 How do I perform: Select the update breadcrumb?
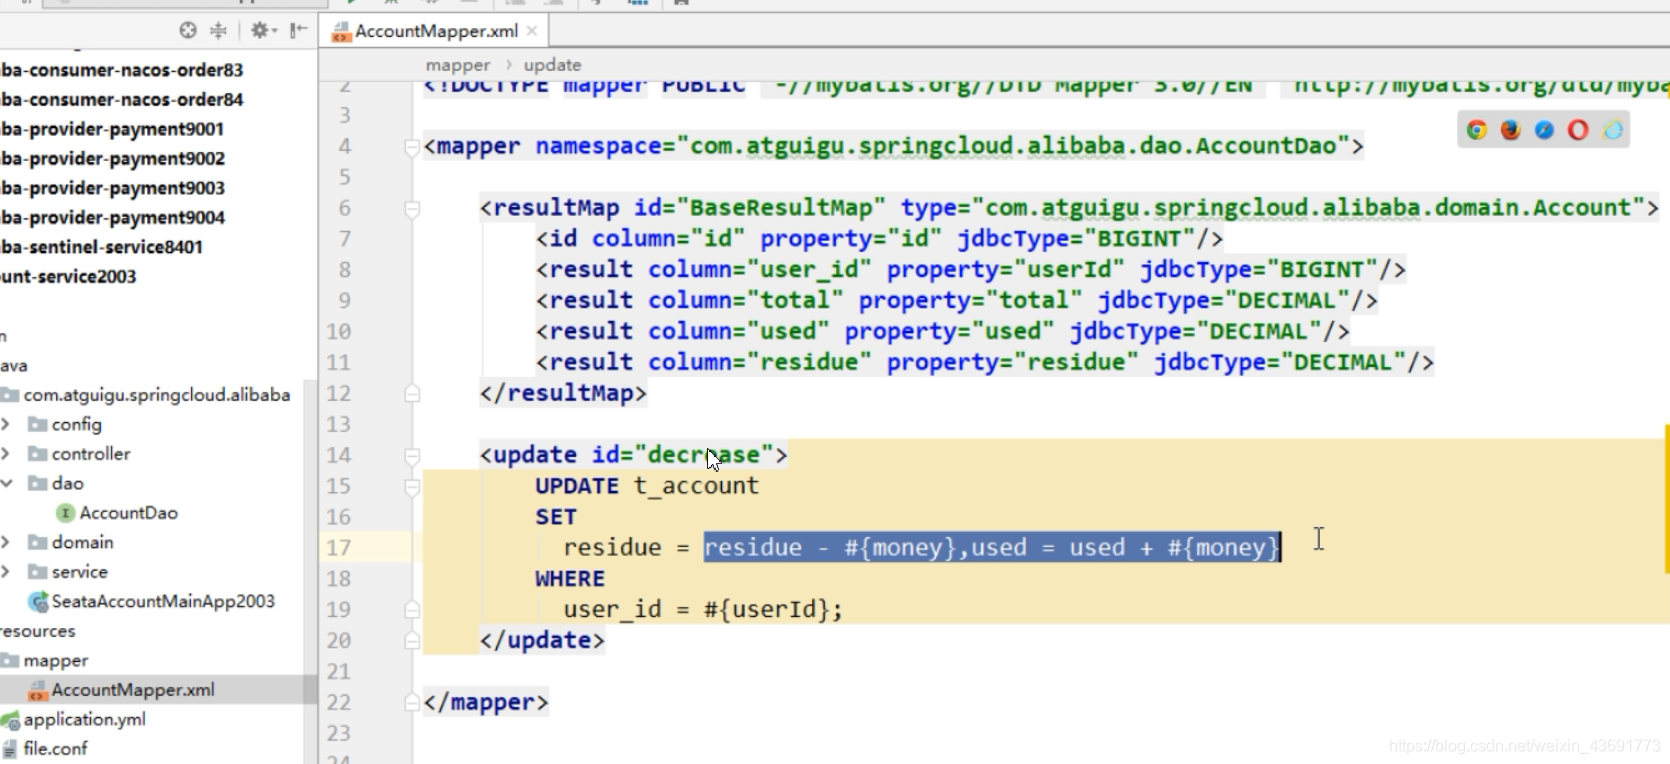click(552, 65)
